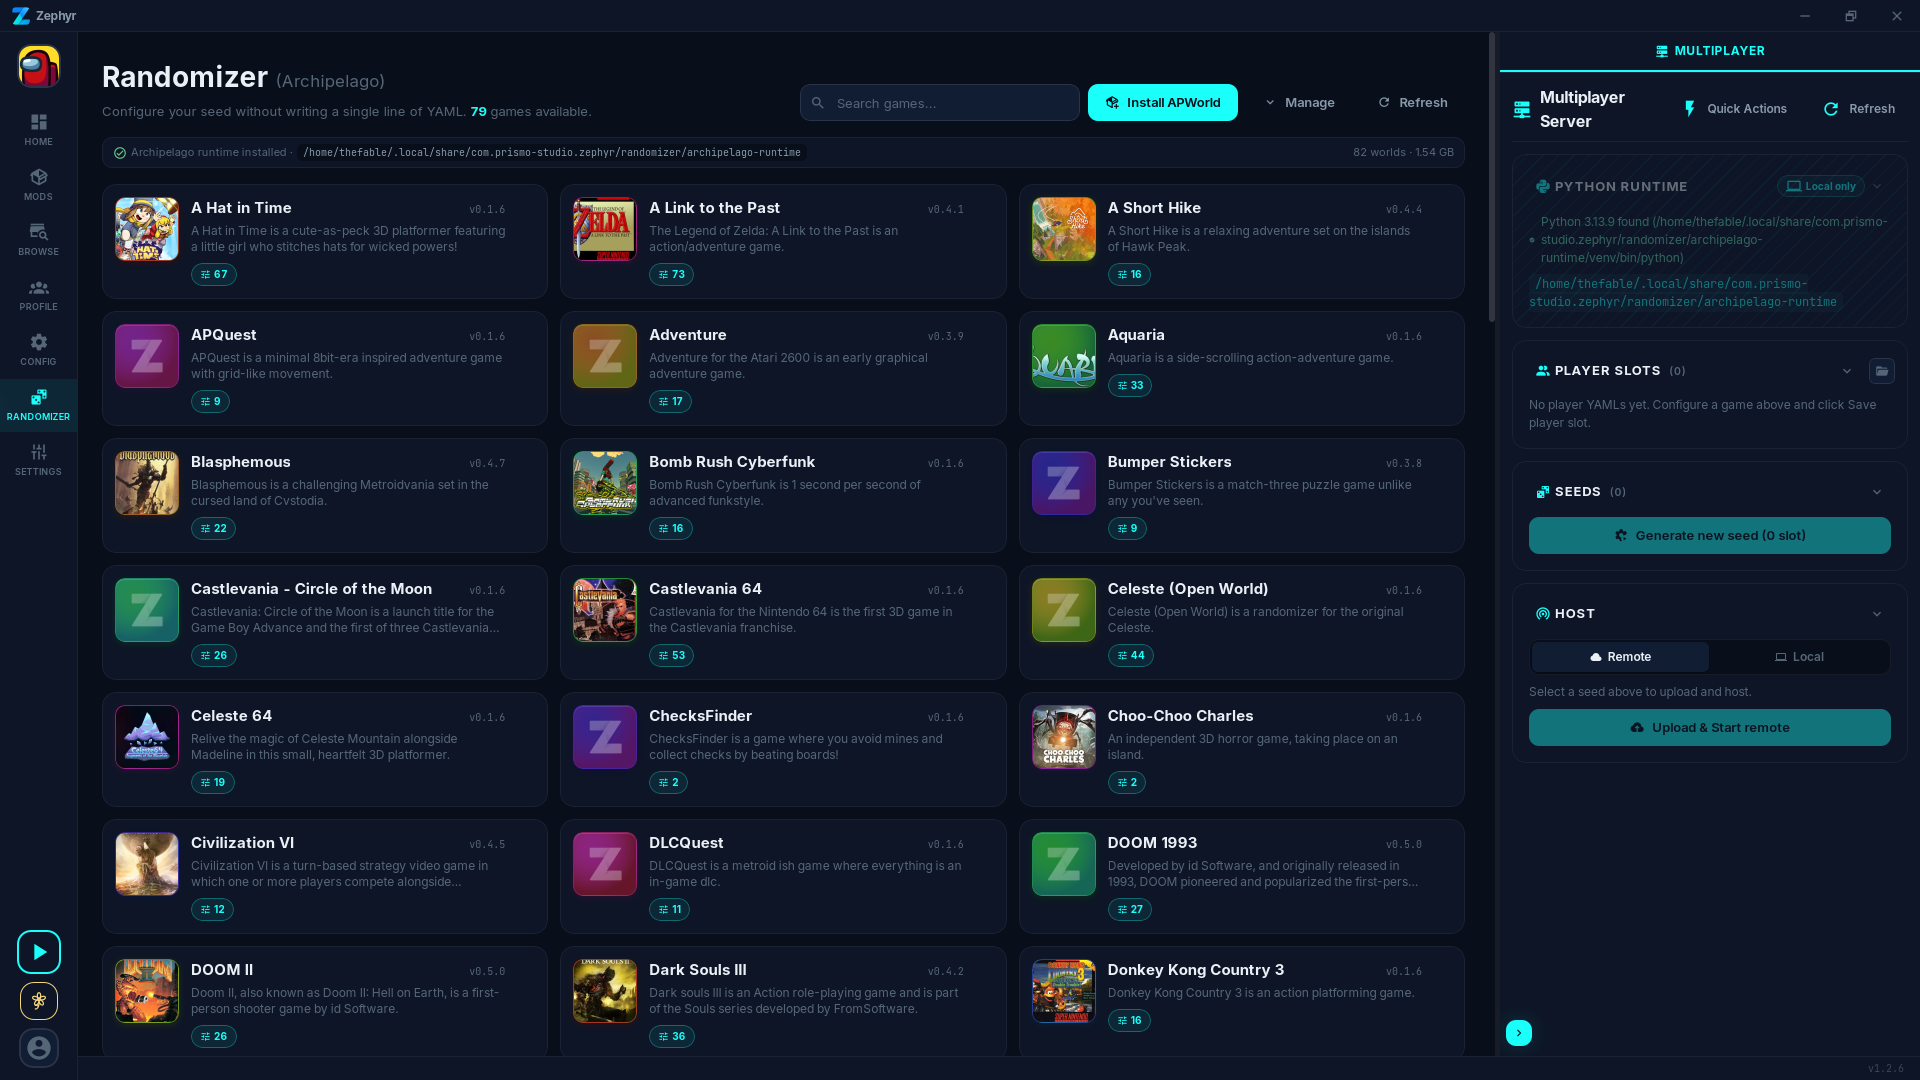This screenshot has width=1920, height=1080.
Task: Open the Browse section
Action: coord(39,240)
